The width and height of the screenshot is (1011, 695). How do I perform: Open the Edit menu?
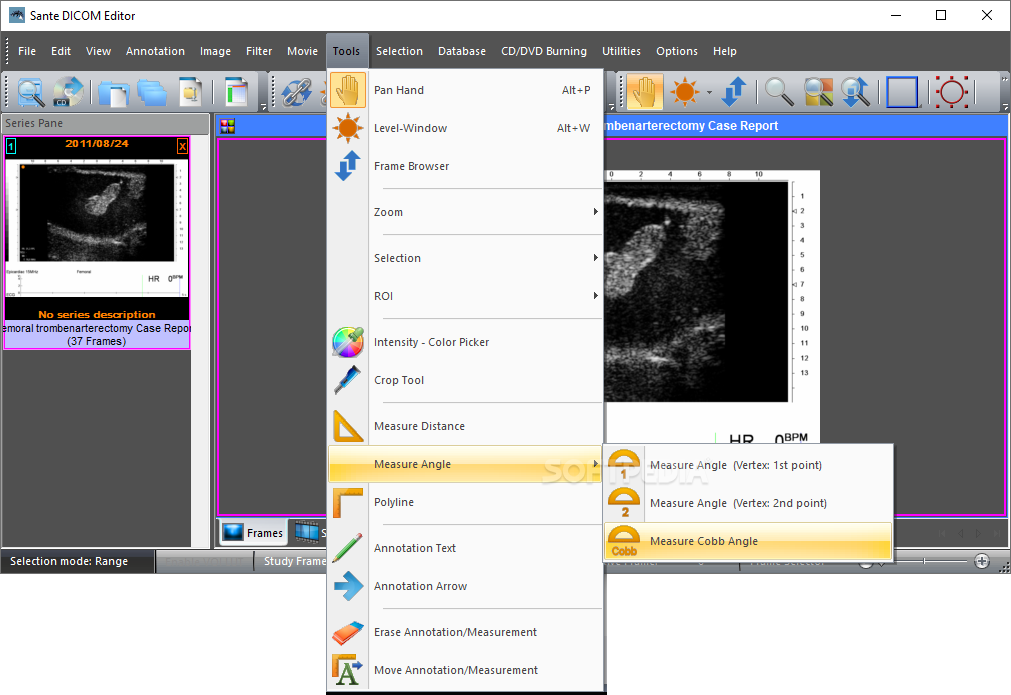tap(61, 51)
